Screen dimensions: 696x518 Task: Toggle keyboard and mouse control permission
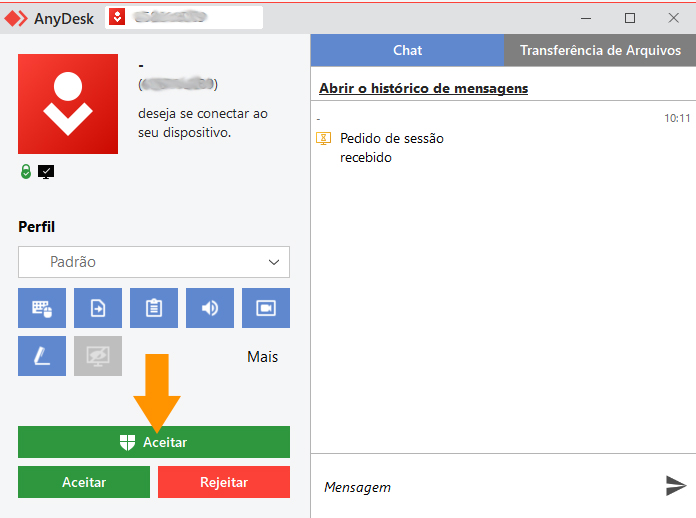42,308
